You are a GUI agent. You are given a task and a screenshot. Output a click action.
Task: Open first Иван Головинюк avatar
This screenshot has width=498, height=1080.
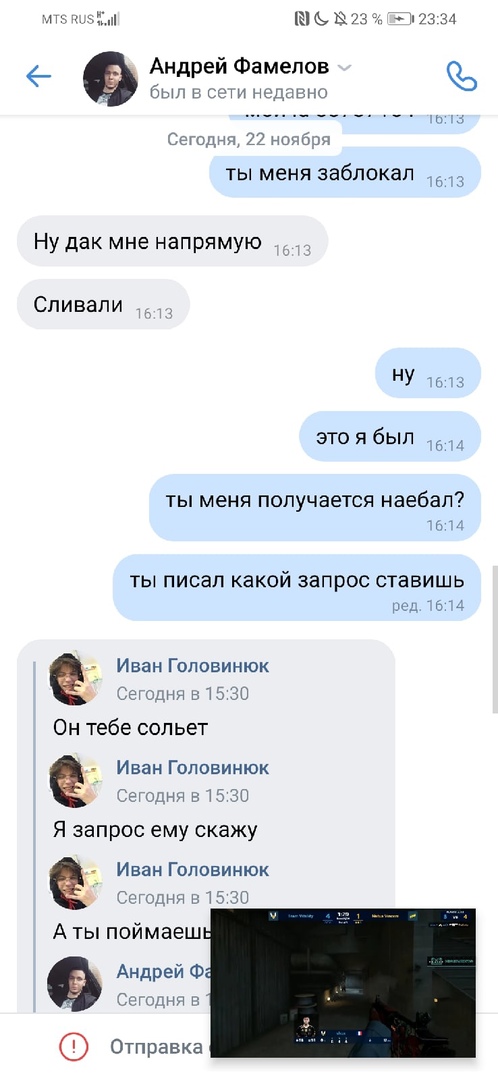pos(74,678)
